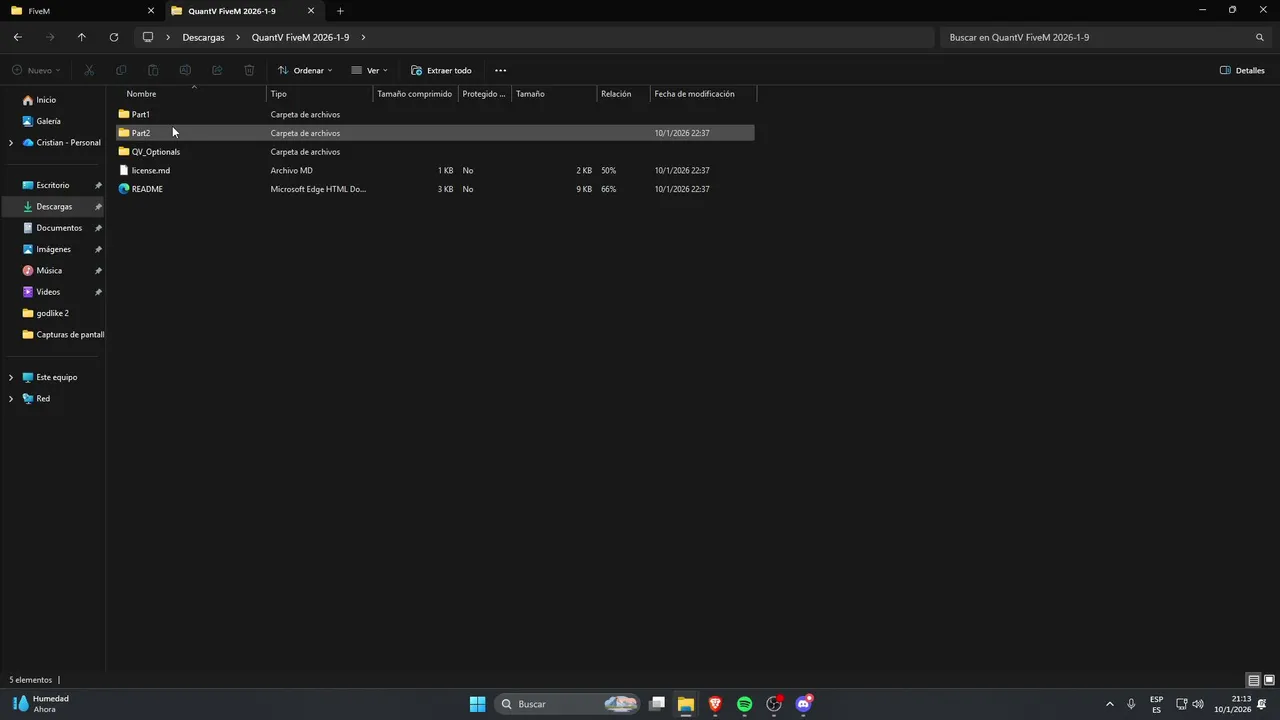Screen dimensions: 1280x720
Task: Click QuantV FiveM 2026-1-9 breadcrumb
Action: (x=300, y=37)
